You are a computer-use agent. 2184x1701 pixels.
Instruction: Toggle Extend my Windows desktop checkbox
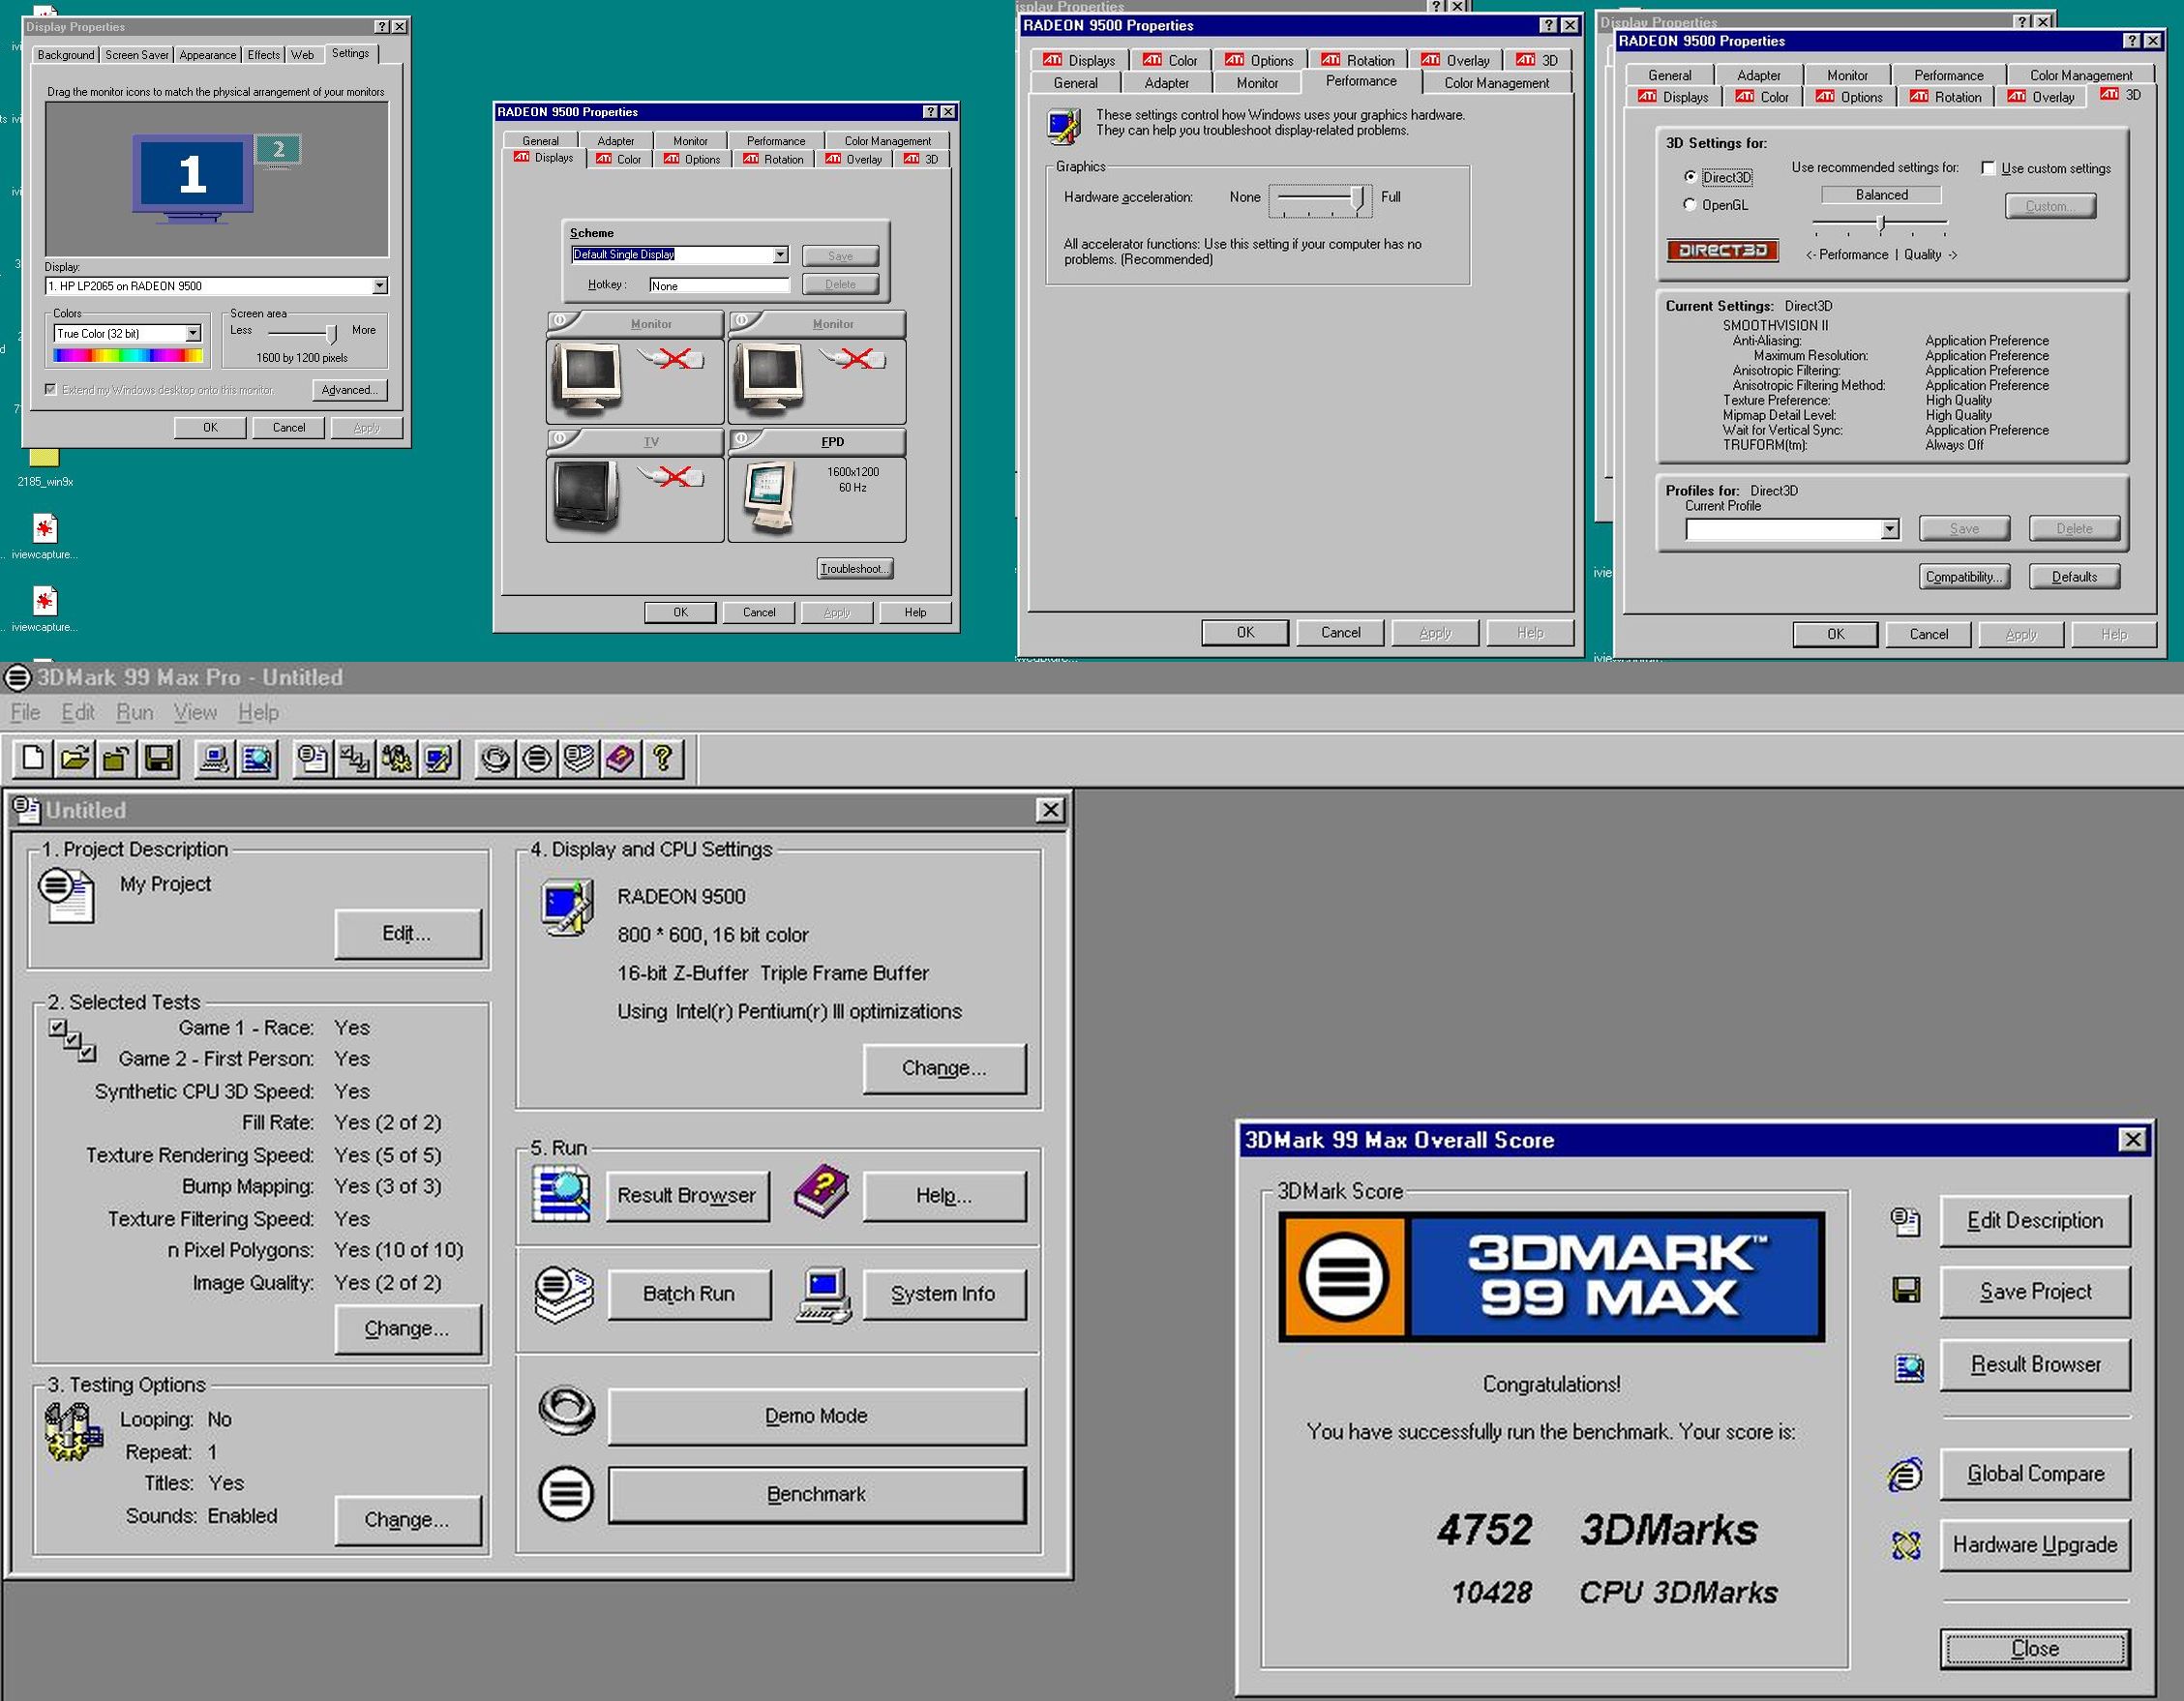pyautogui.click(x=50, y=389)
